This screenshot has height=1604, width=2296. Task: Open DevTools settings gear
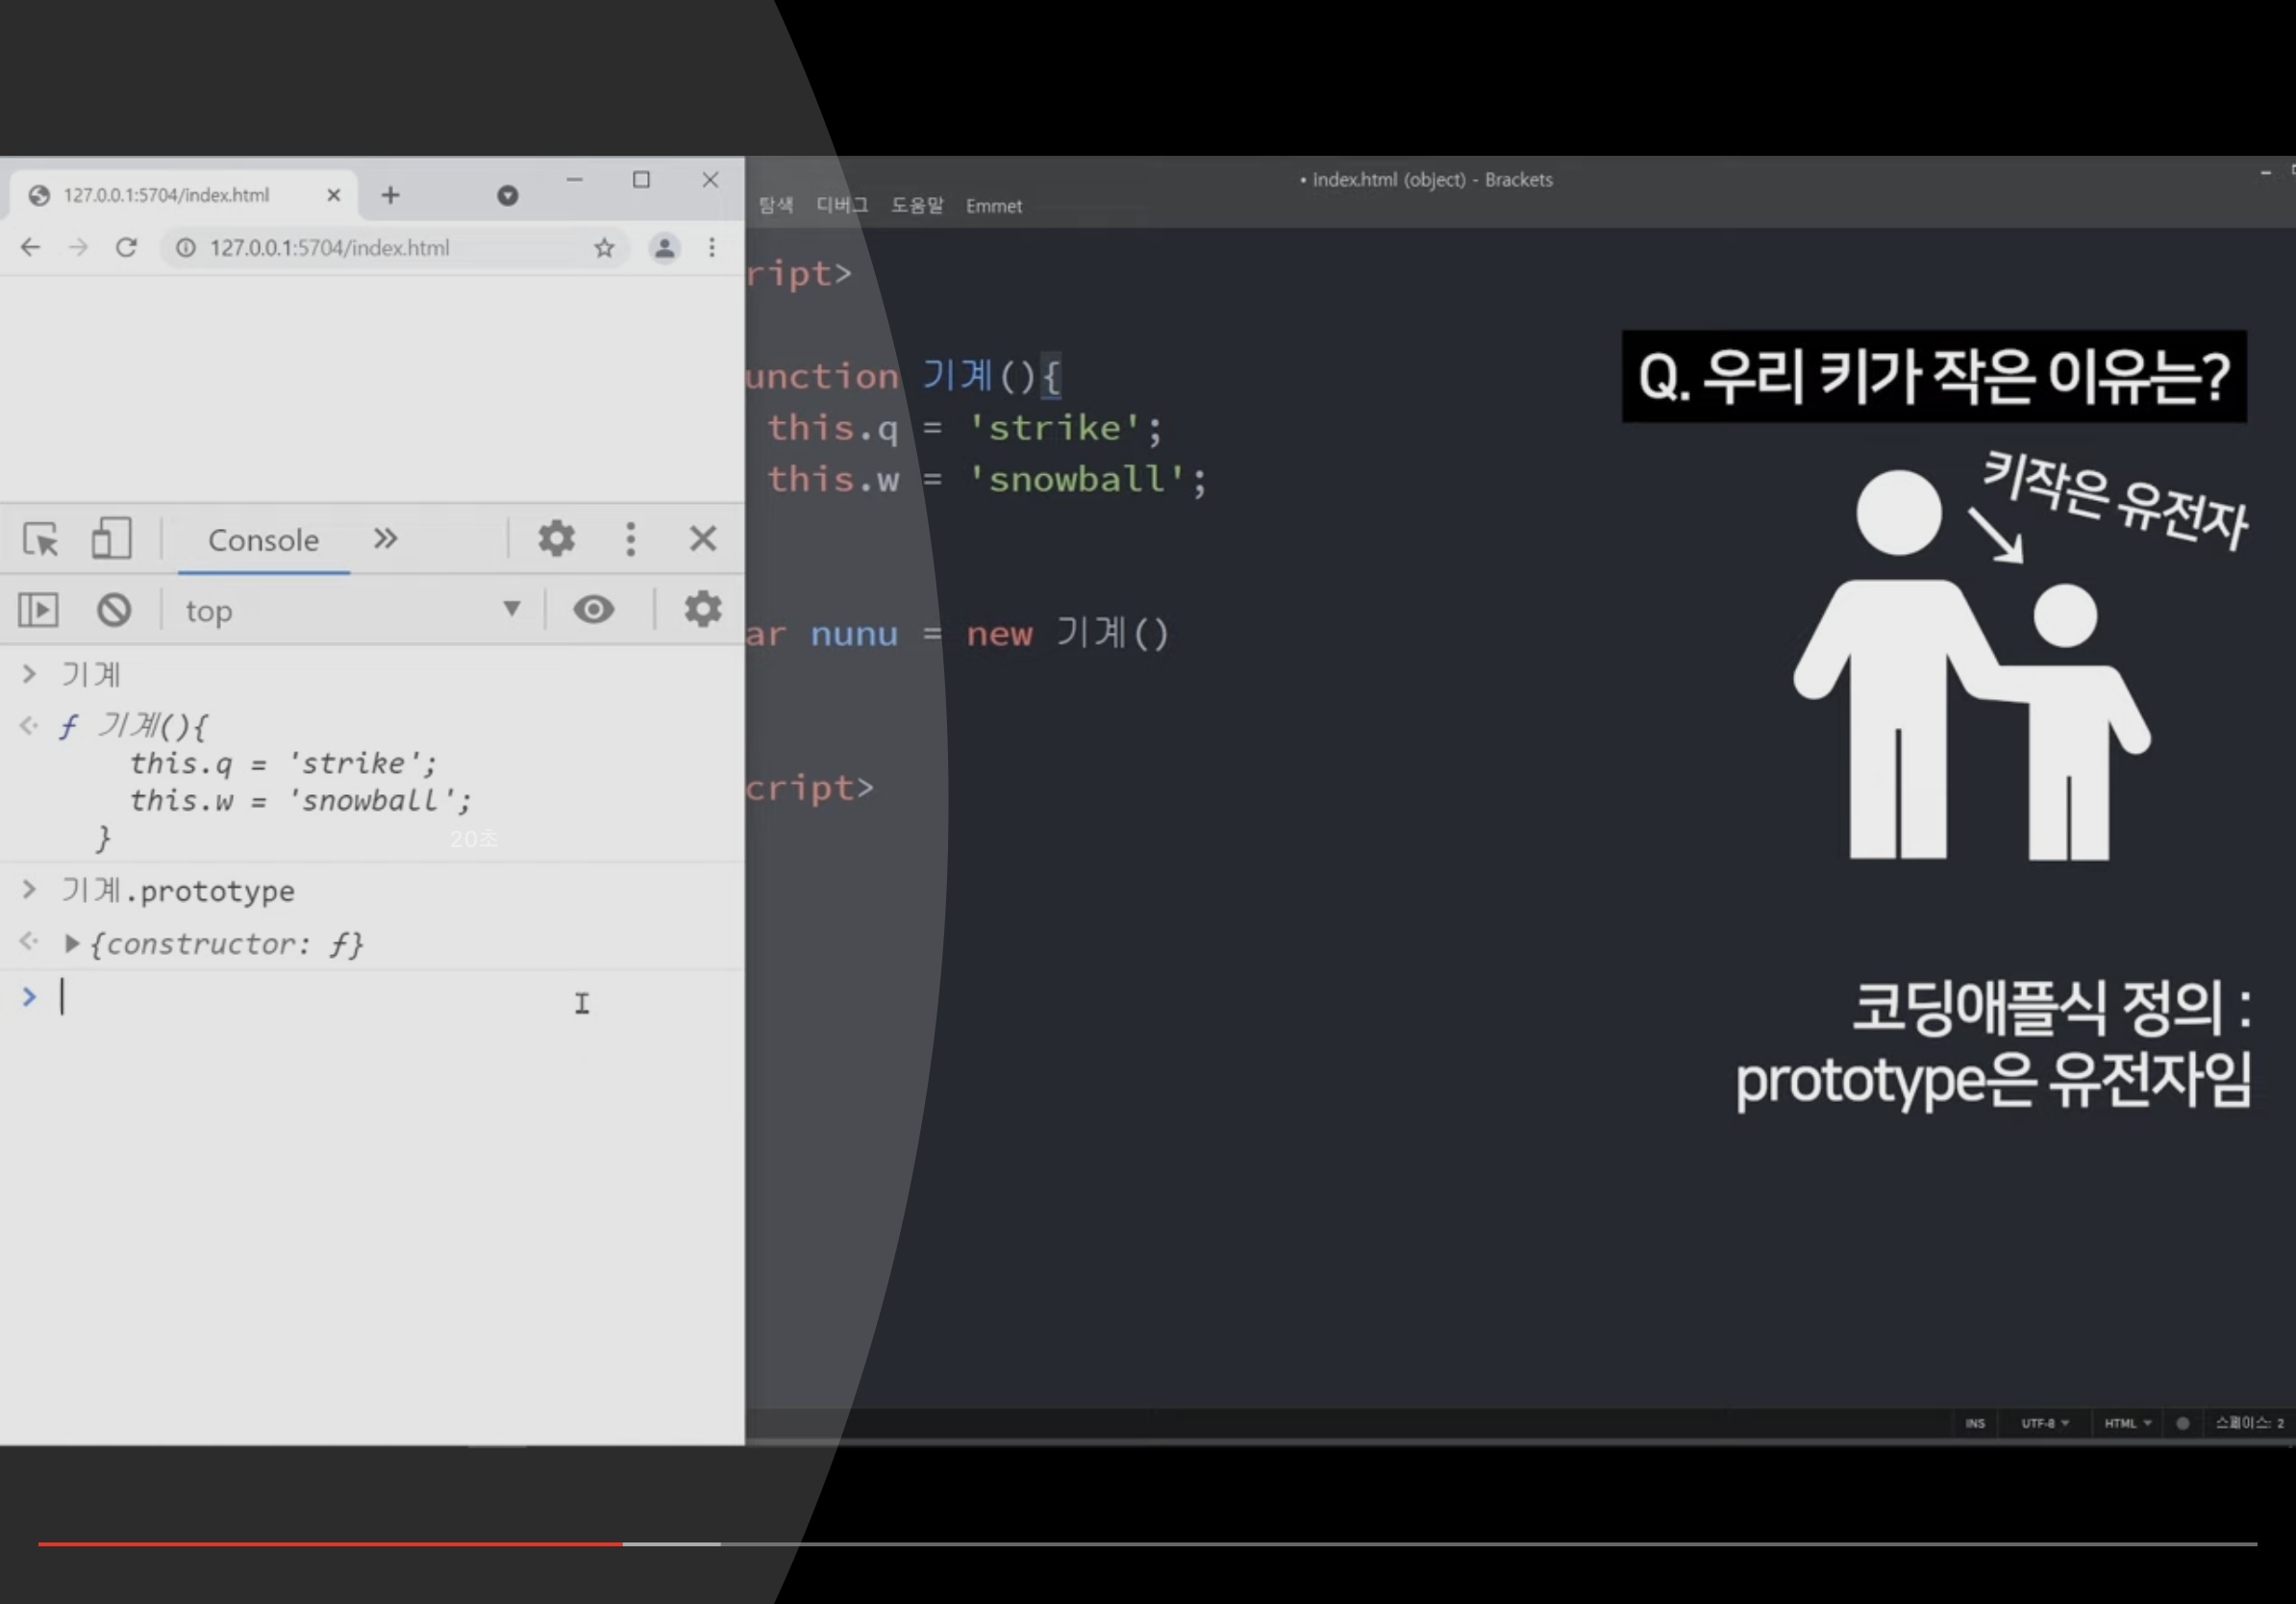click(x=556, y=539)
